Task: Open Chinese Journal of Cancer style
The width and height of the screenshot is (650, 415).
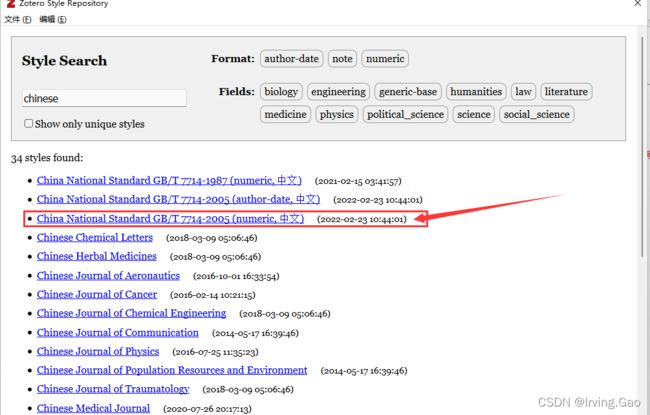Action: tap(97, 294)
